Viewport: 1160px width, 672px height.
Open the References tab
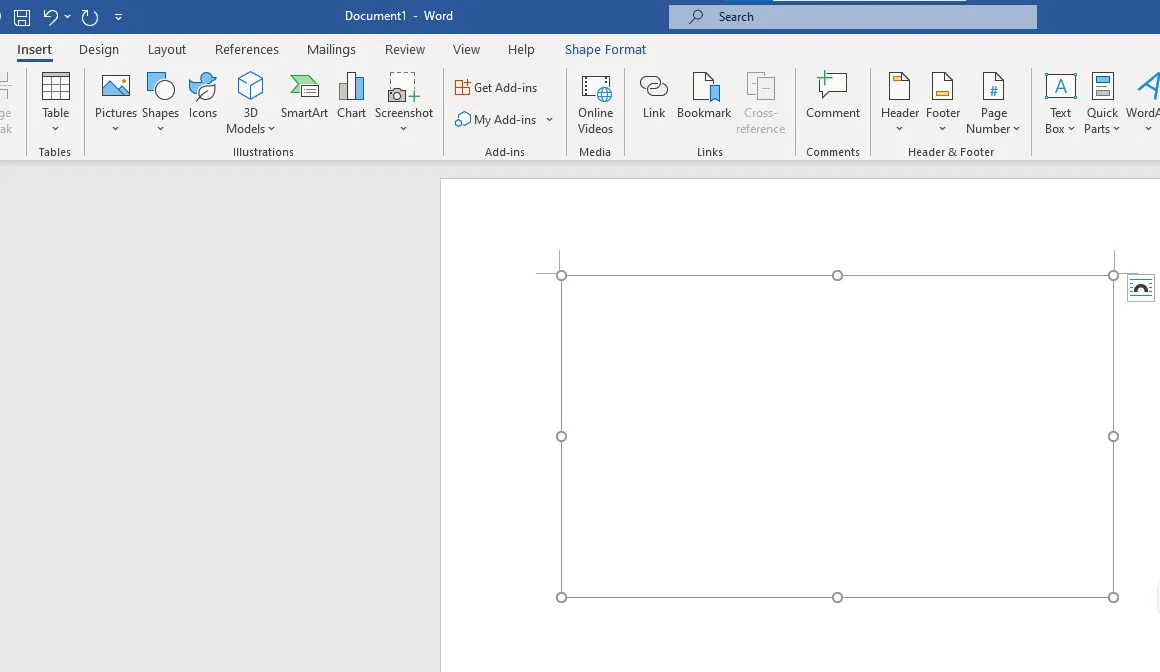(247, 49)
